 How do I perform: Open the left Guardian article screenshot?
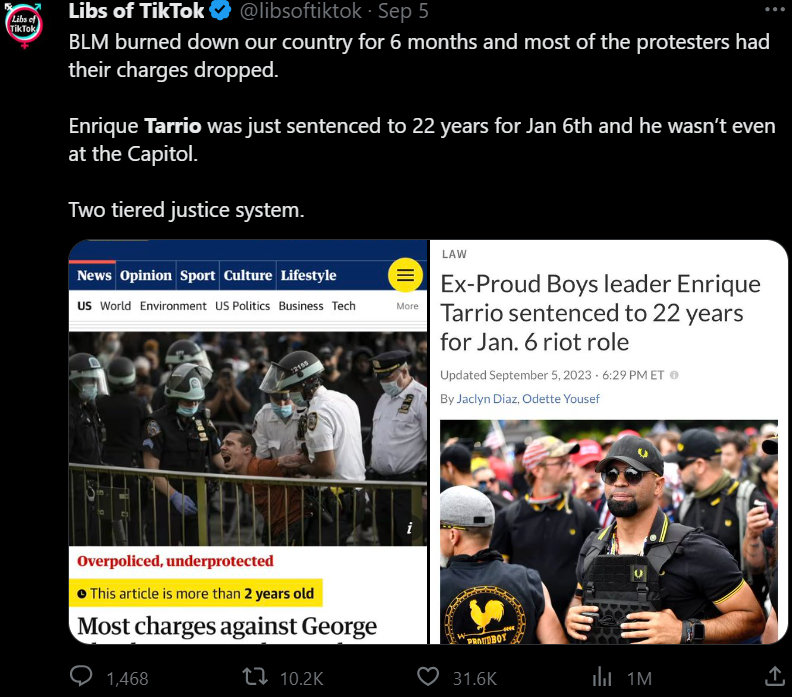click(x=248, y=442)
